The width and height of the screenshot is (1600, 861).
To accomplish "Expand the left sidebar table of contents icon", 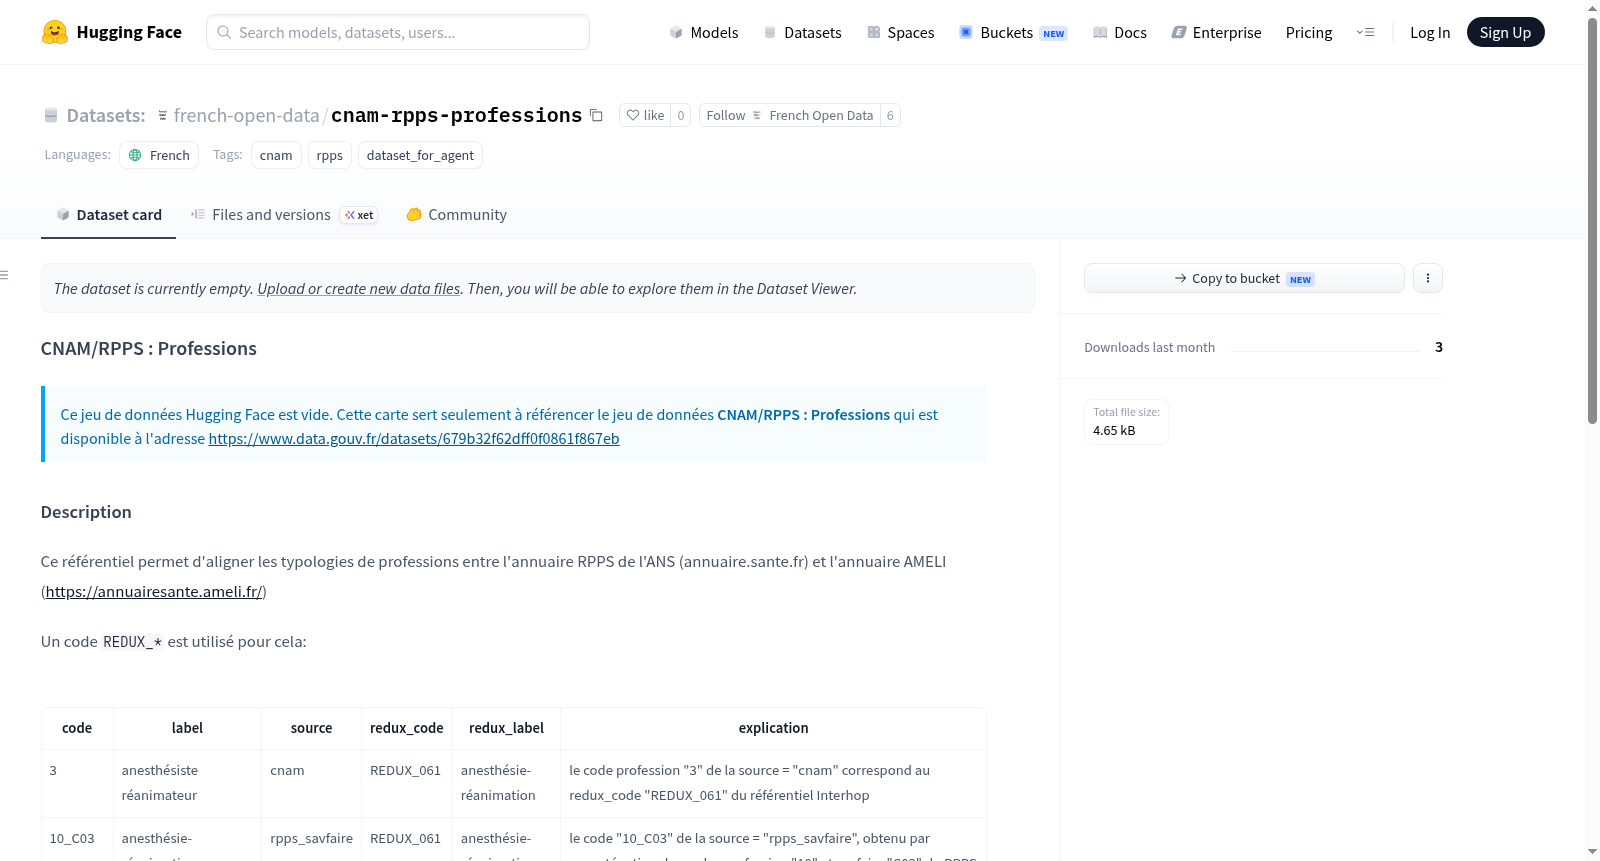I will point(5,275).
